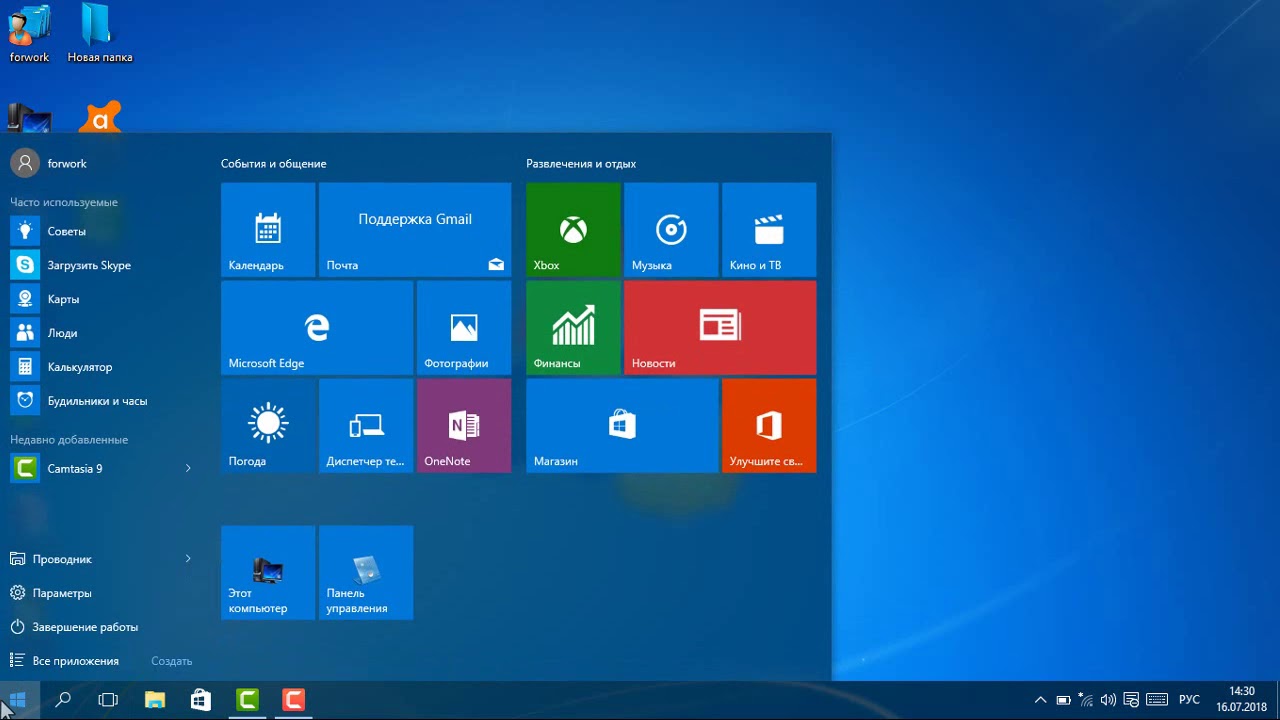This screenshot has width=1280, height=720.
Task: Open the Финансы tile
Action: tap(573, 327)
